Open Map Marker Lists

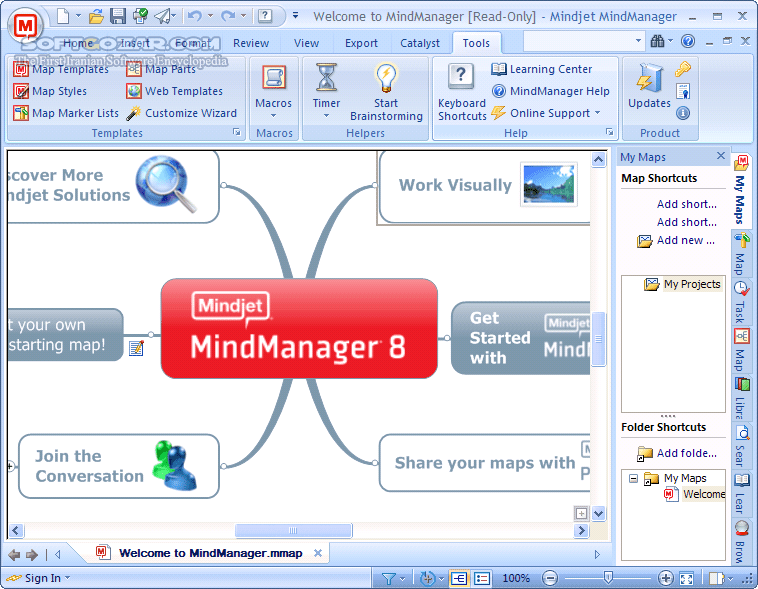click(x=66, y=113)
